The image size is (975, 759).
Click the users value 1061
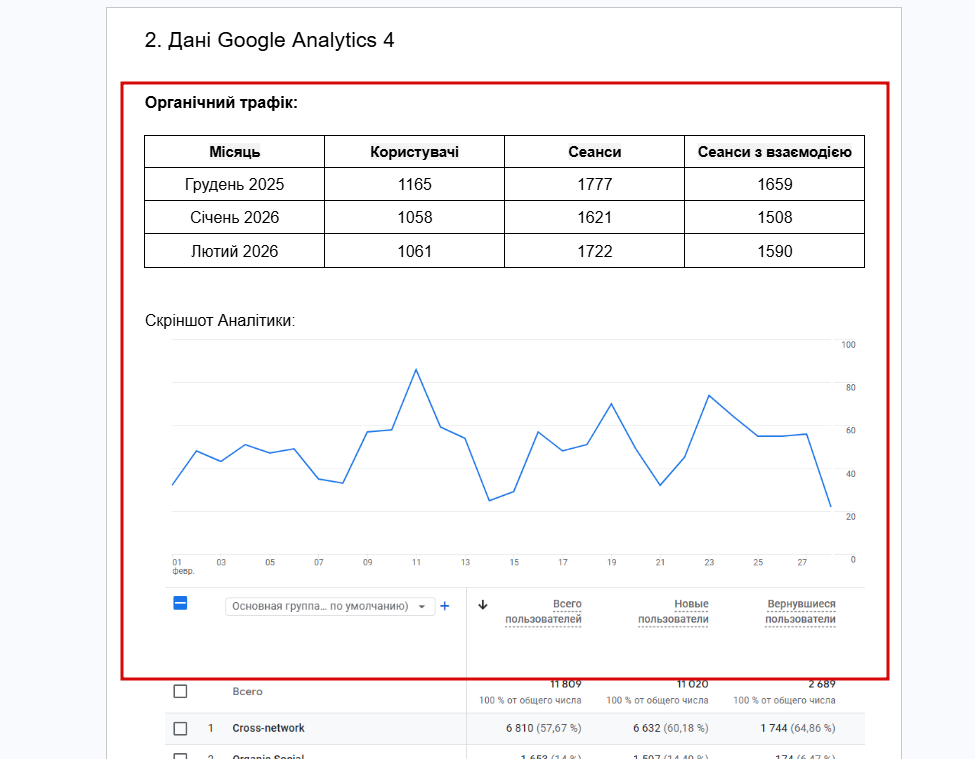415,251
